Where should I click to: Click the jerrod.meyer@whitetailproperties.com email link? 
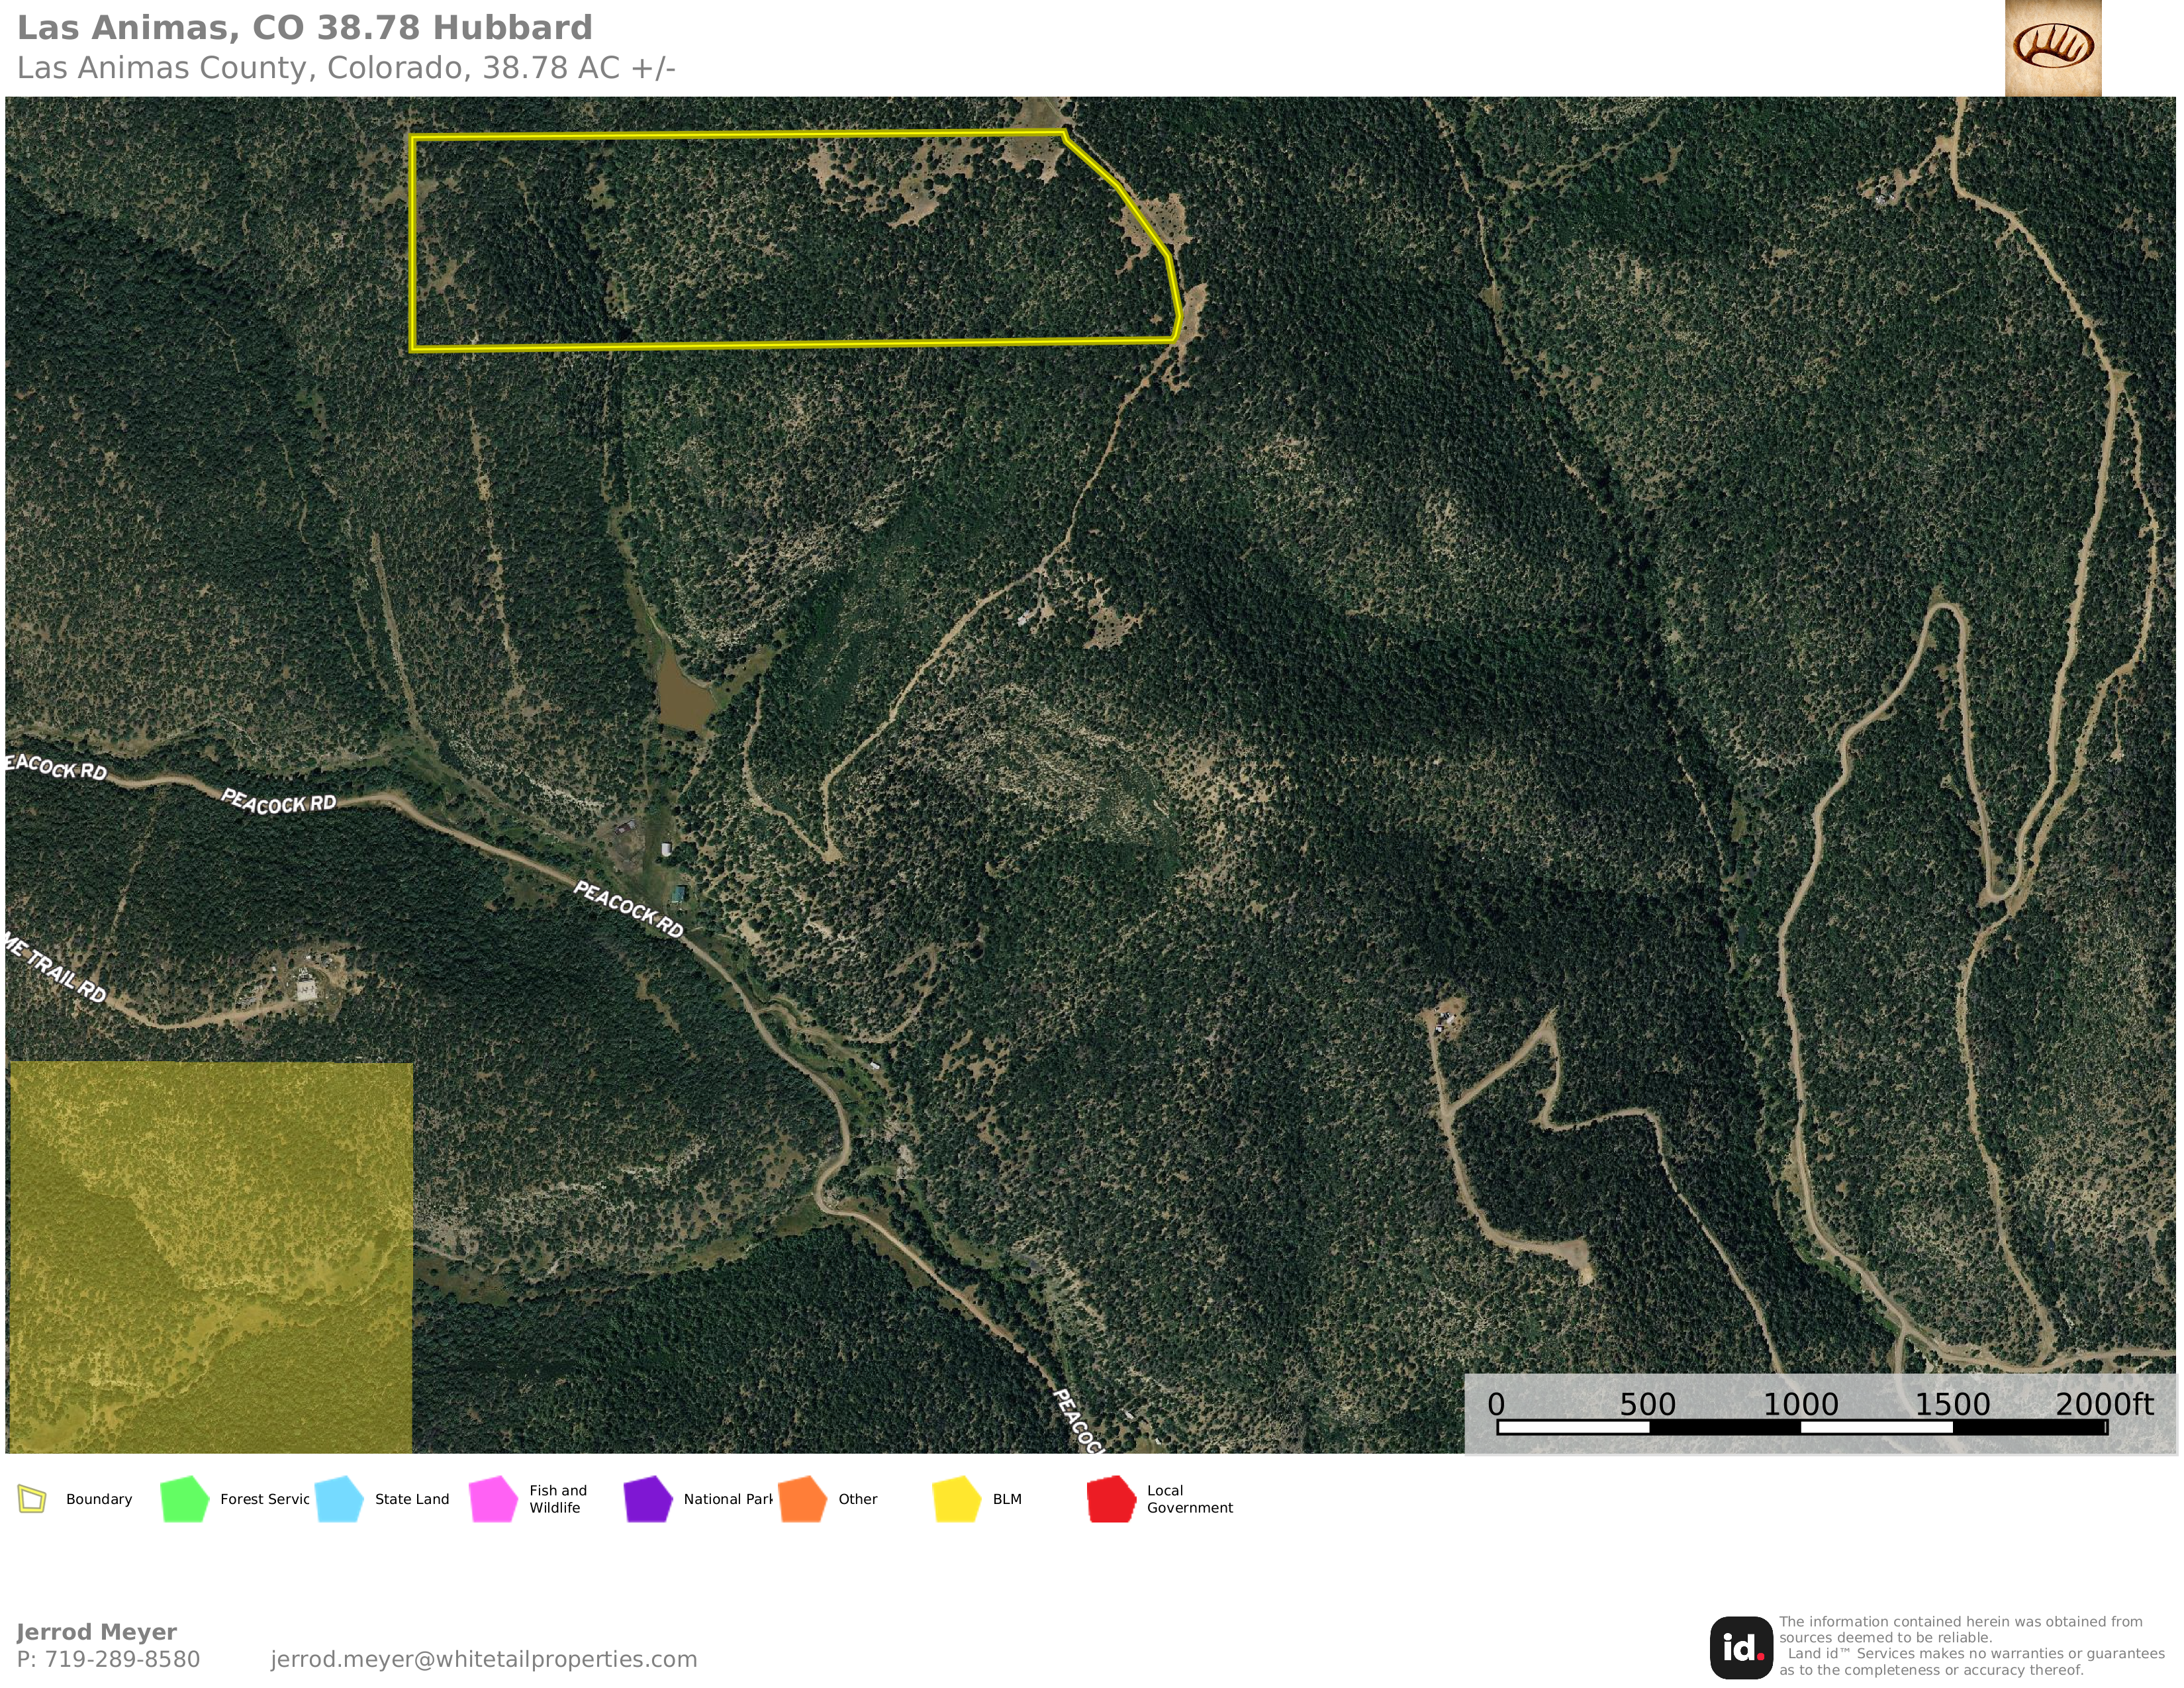[483, 1659]
